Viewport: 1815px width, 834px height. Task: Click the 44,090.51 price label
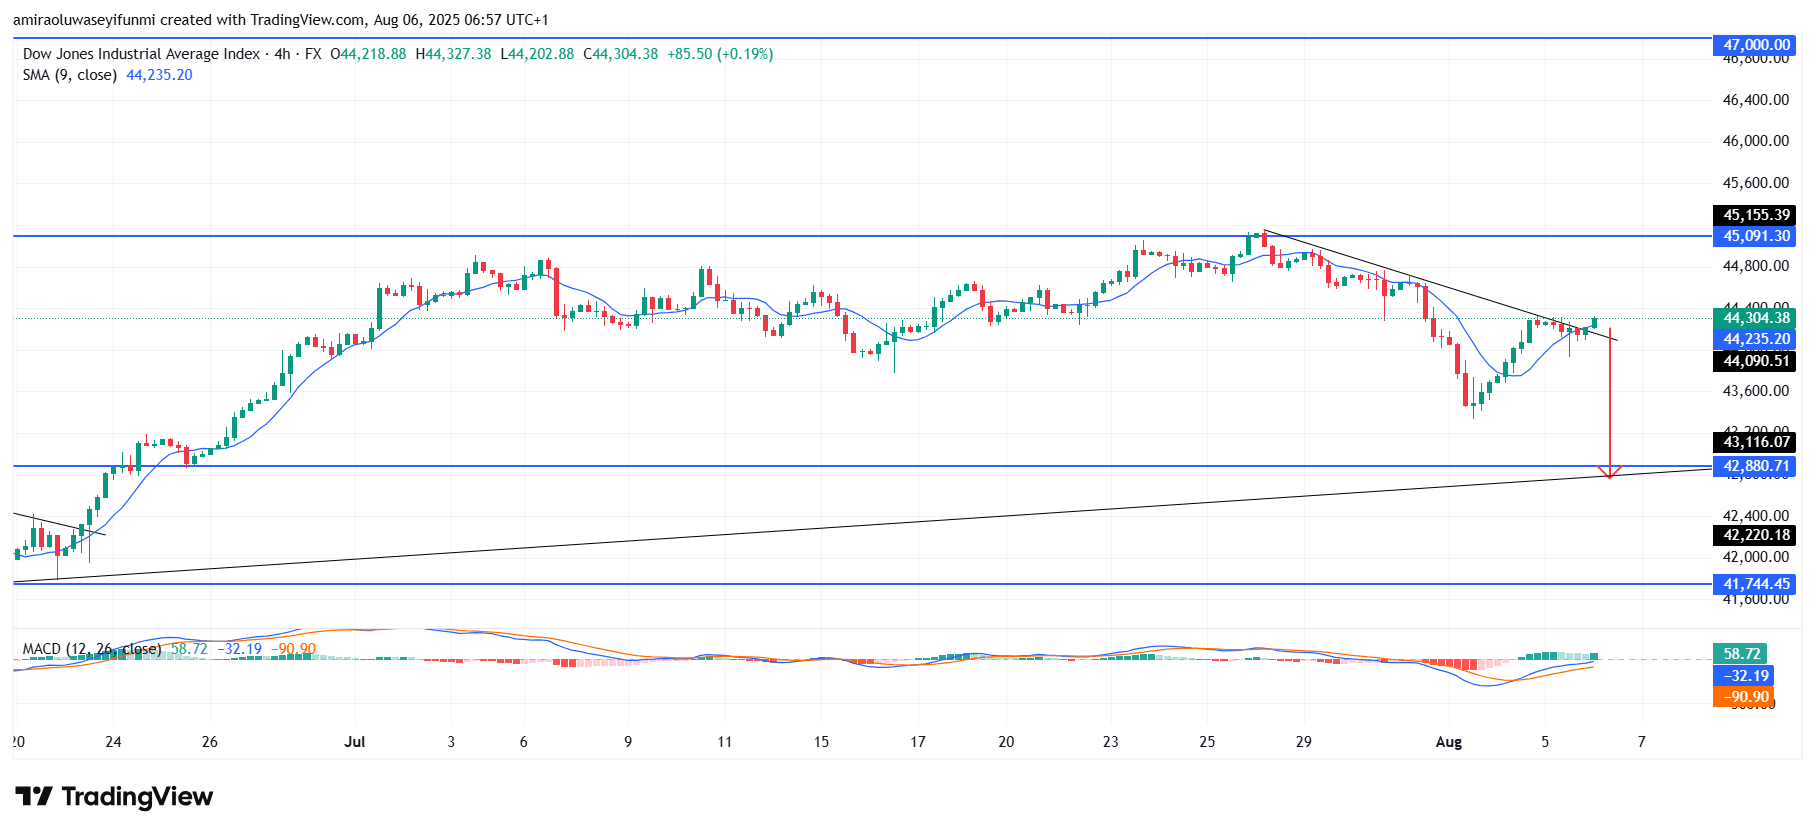[x=1754, y=361]
